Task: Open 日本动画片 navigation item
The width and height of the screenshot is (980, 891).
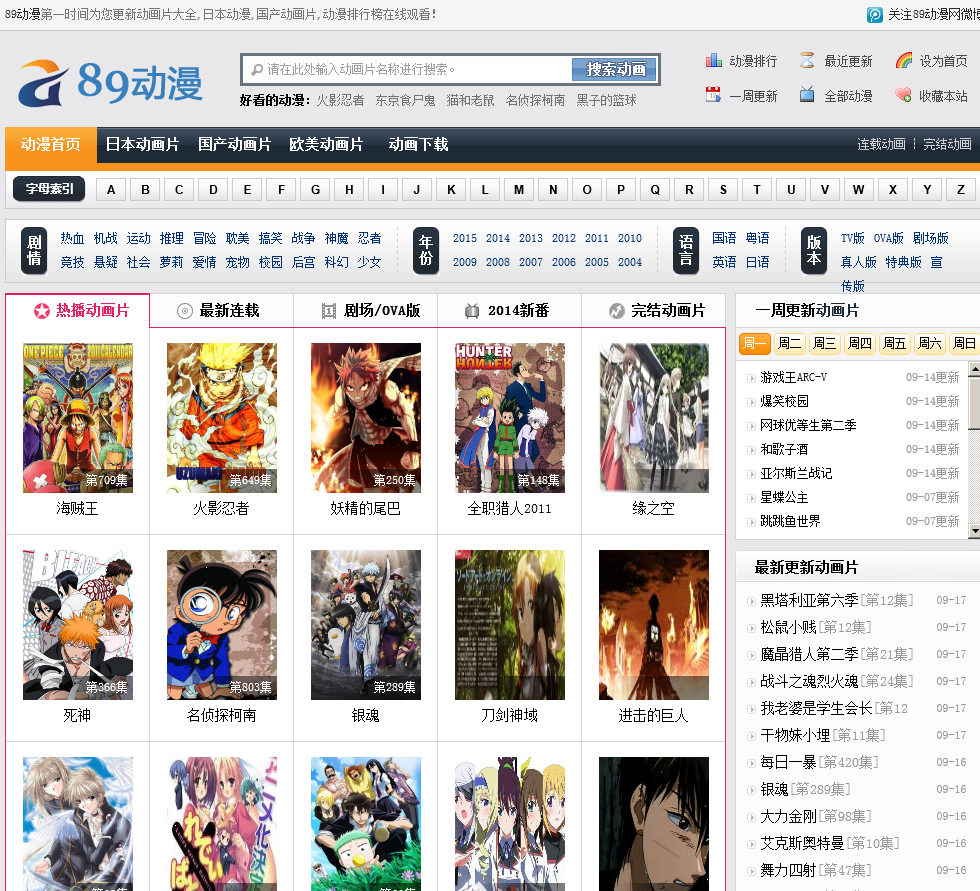Action: (x=142, y=144)
